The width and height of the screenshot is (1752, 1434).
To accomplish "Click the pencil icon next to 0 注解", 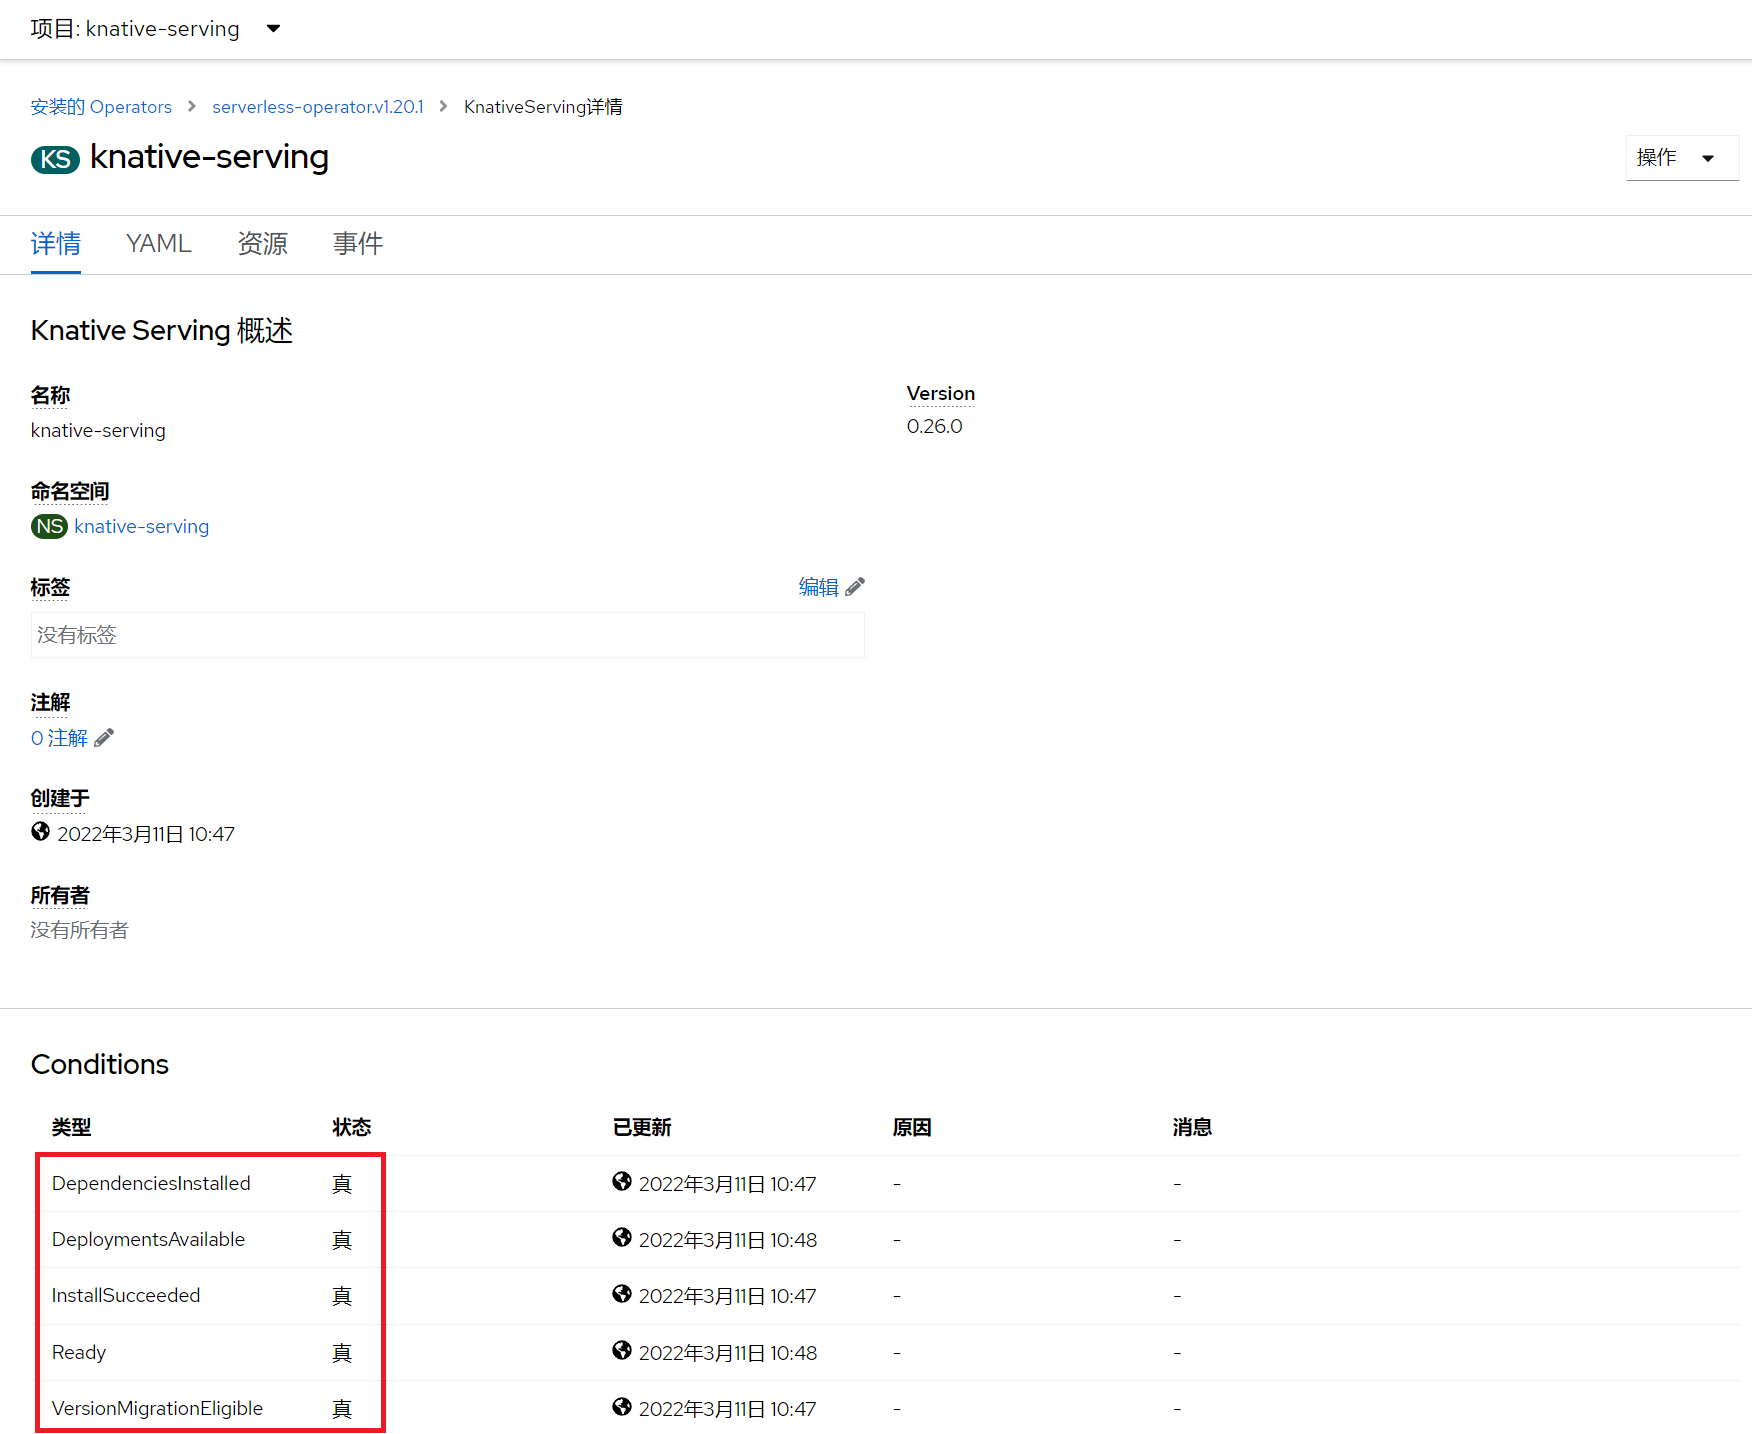I will (104, 738).
